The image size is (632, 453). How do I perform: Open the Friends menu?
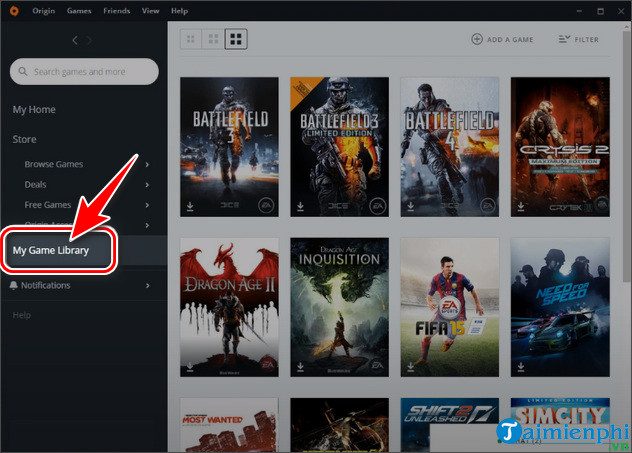click(116, 11)
